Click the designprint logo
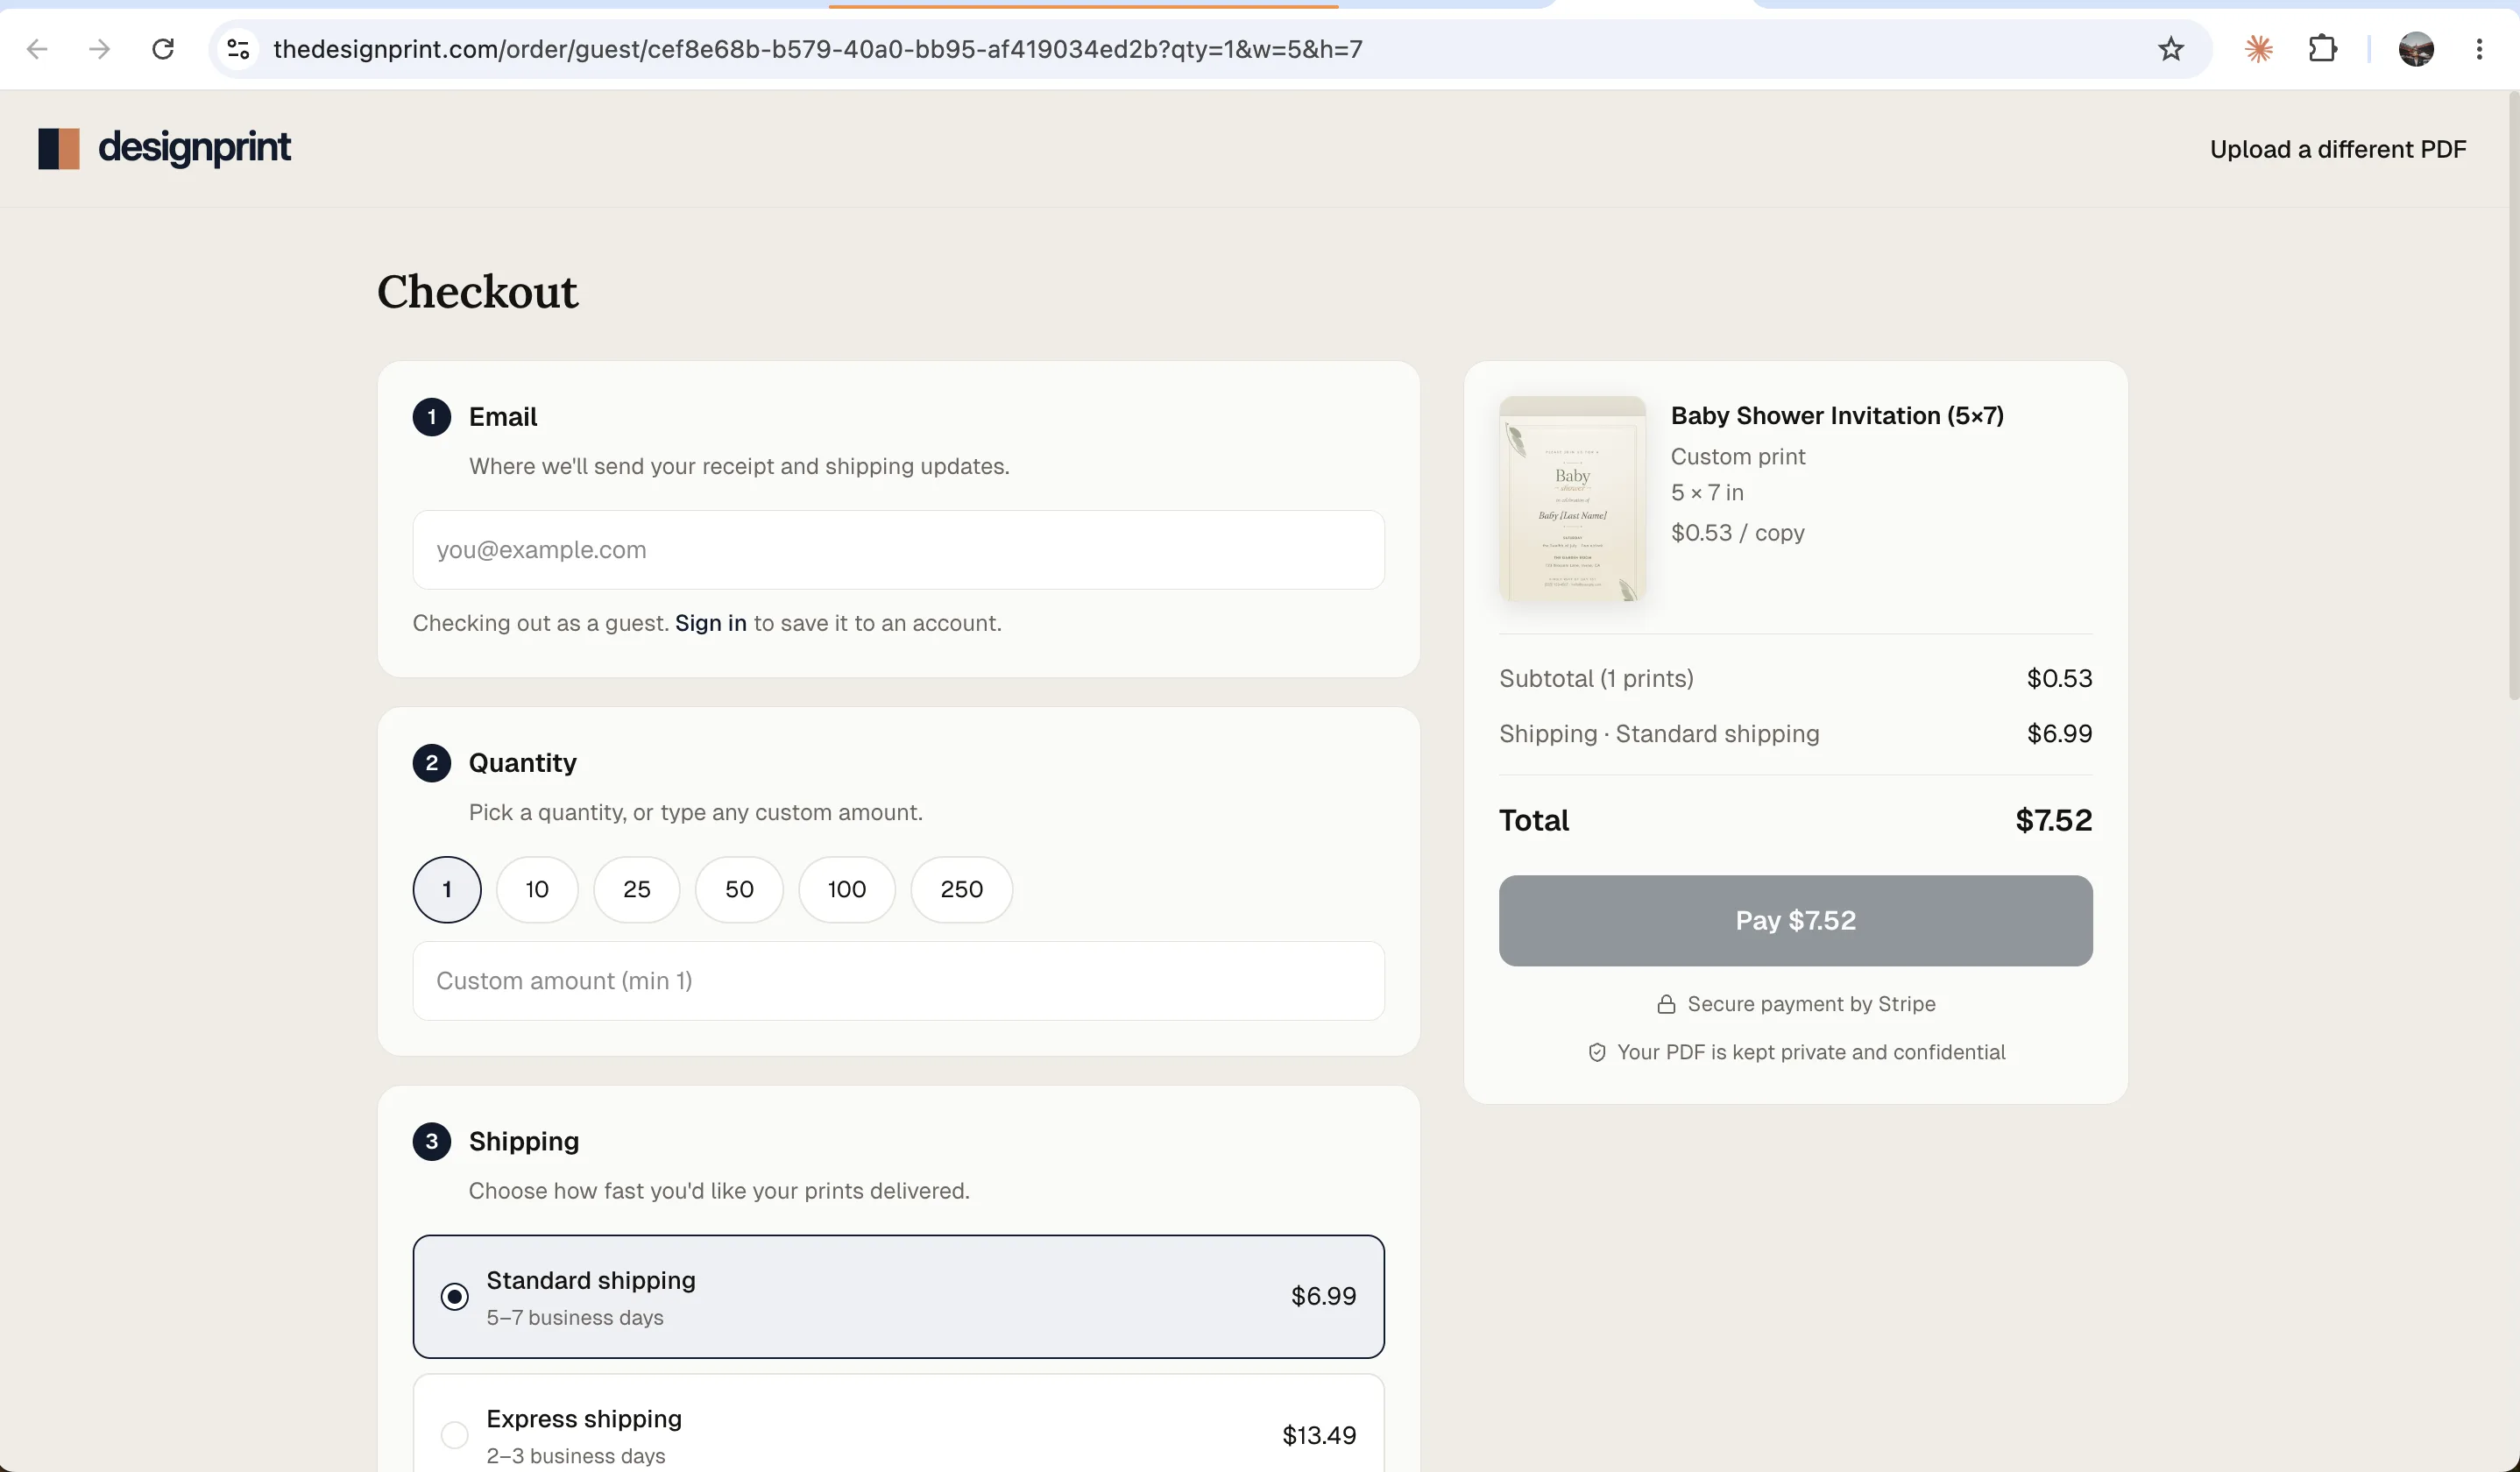The image size is (2520, 1472). coord(165,148)
